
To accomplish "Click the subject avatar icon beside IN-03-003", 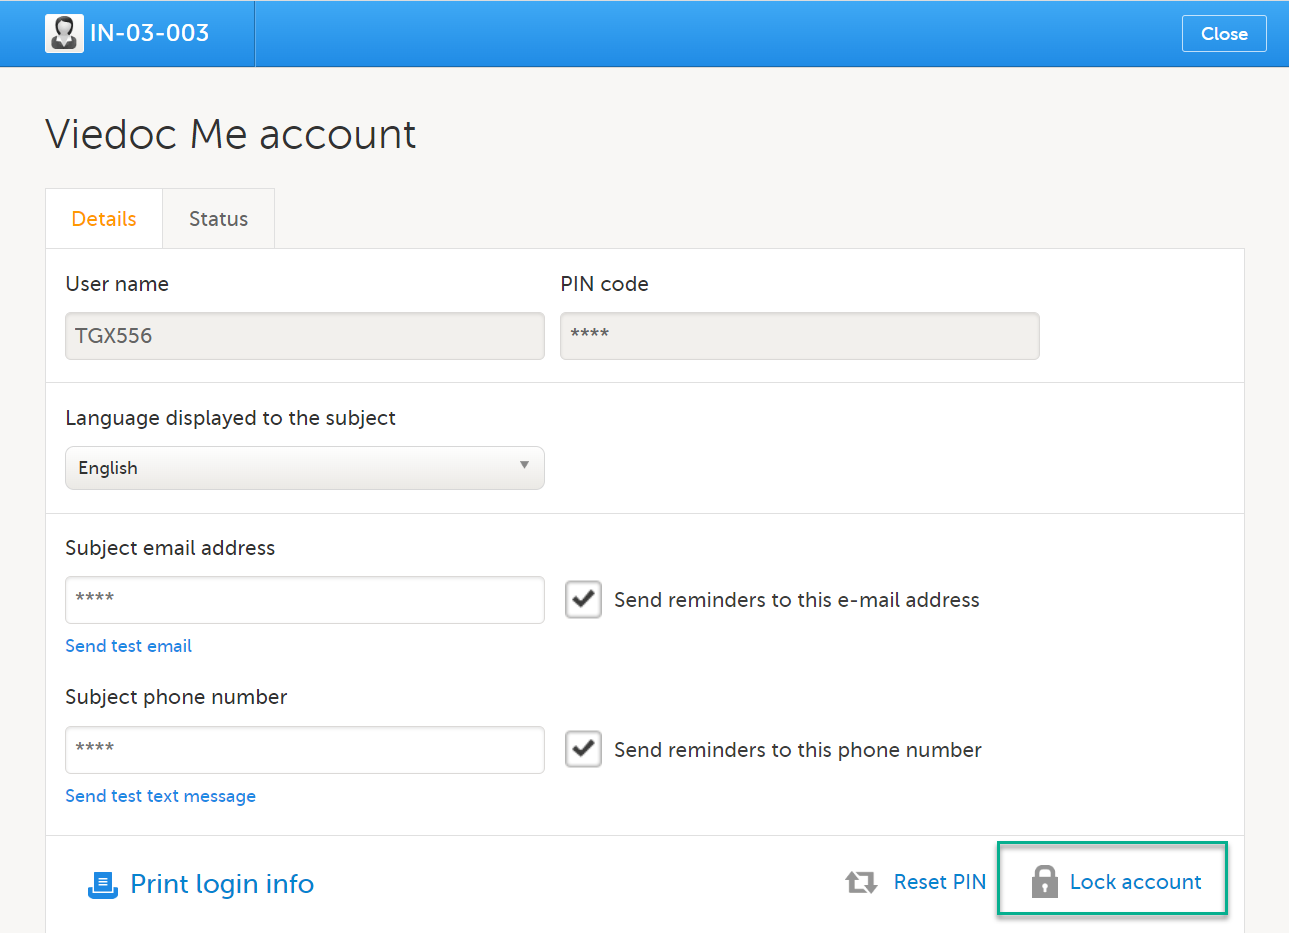I will (64, 33).
